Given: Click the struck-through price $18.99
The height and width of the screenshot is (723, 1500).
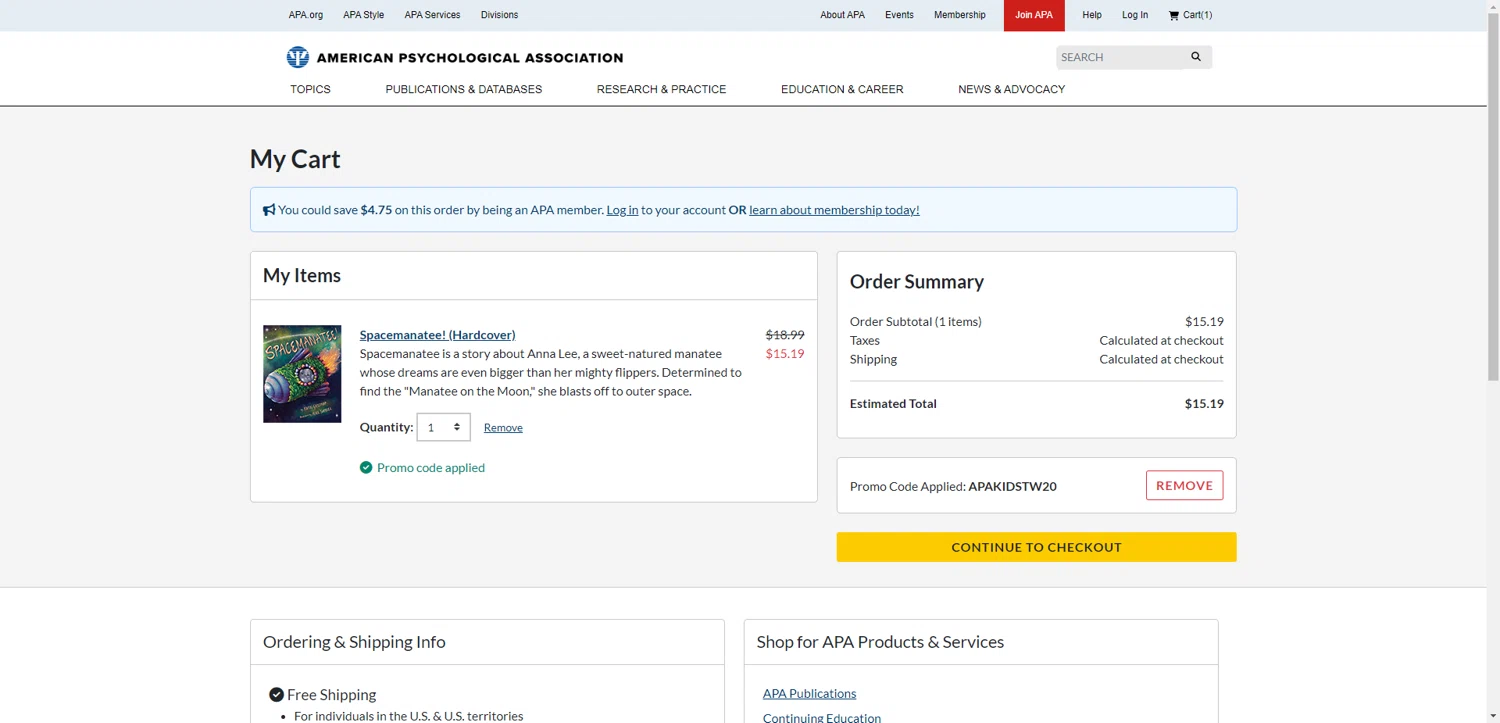Looking at the screenshot, I should point(785,335).
